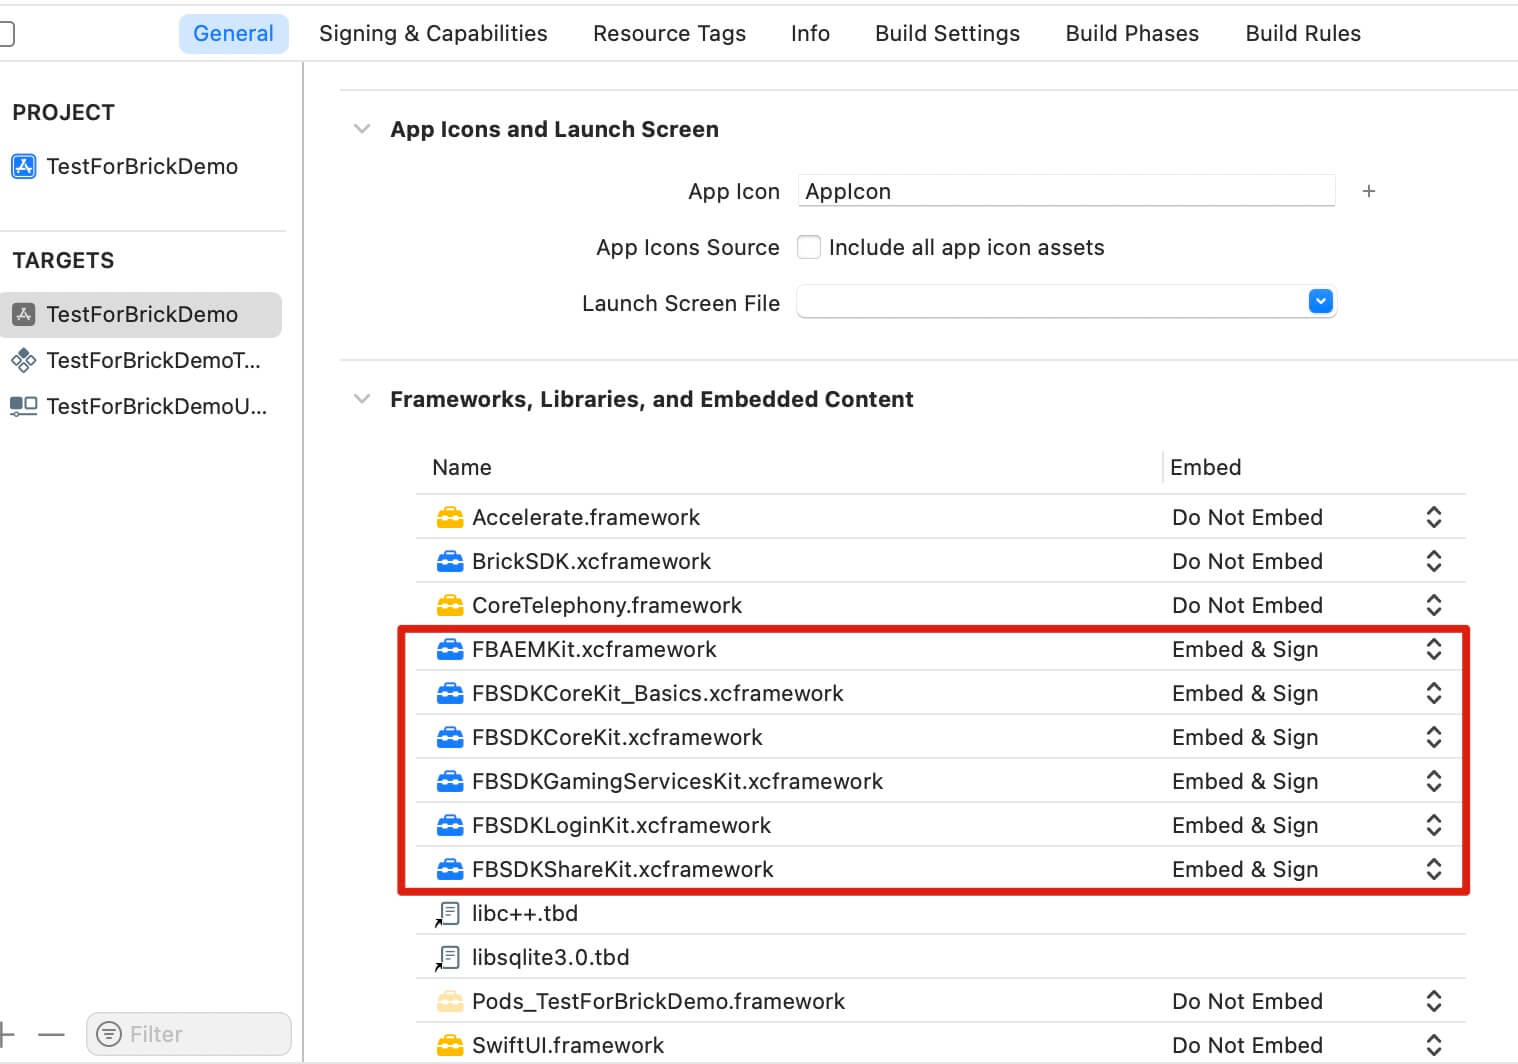The width and height of the screenshot is (1518, 1064).
Task: Click the FBSDKGamingServicesKit.xcframework icon
Action: coord(450,781)
